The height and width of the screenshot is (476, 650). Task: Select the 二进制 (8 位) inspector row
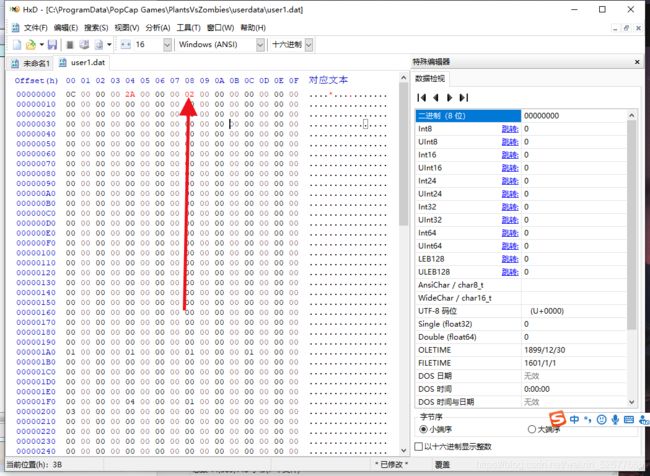point(521,116)
